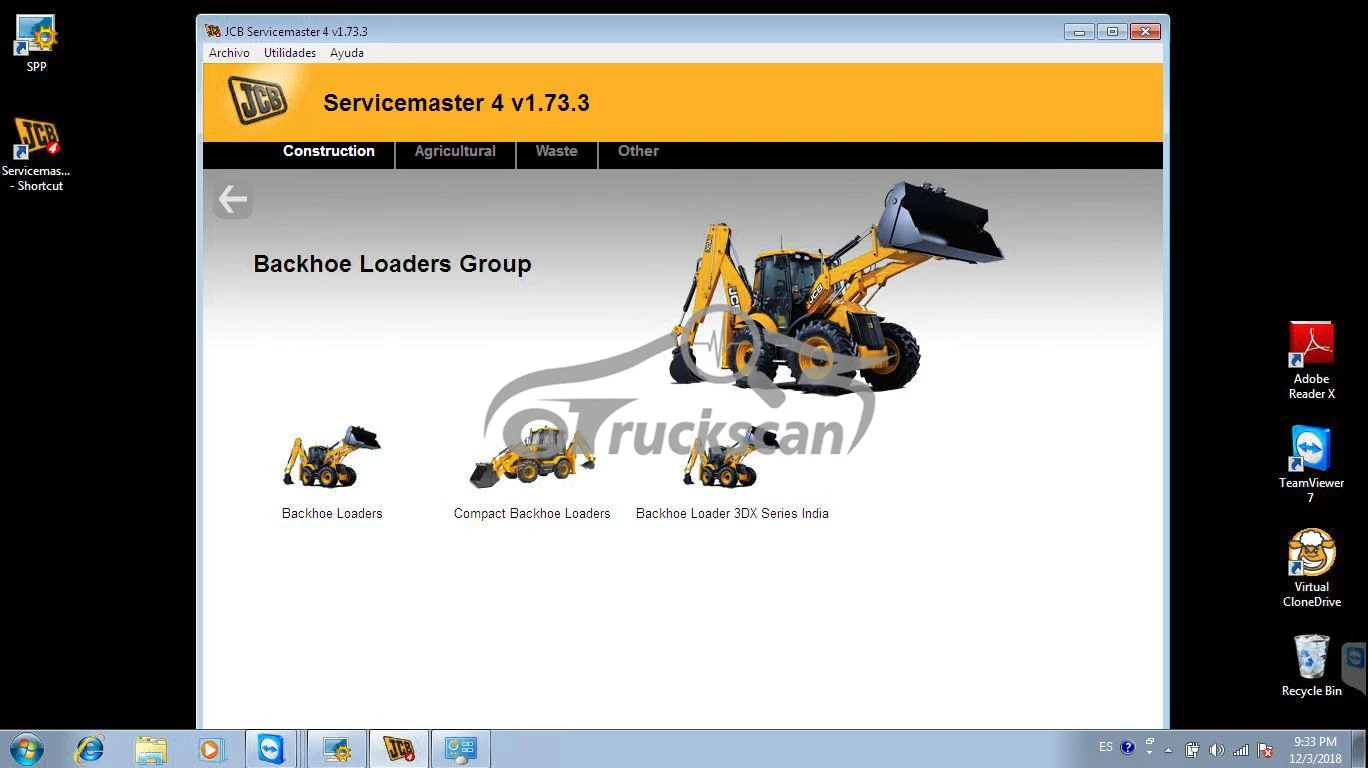Click the Show desktop strip

(x=1361, y=749)
